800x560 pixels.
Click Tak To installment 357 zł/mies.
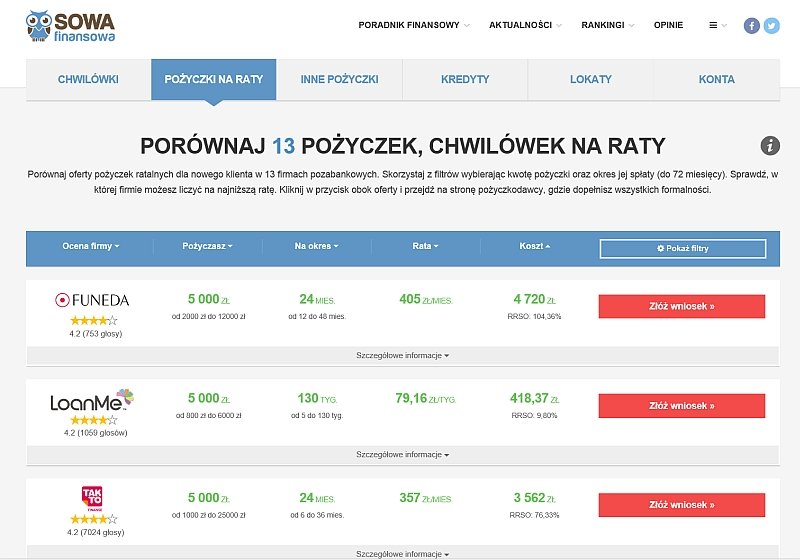pyautogui.click(x=426, y=498)
